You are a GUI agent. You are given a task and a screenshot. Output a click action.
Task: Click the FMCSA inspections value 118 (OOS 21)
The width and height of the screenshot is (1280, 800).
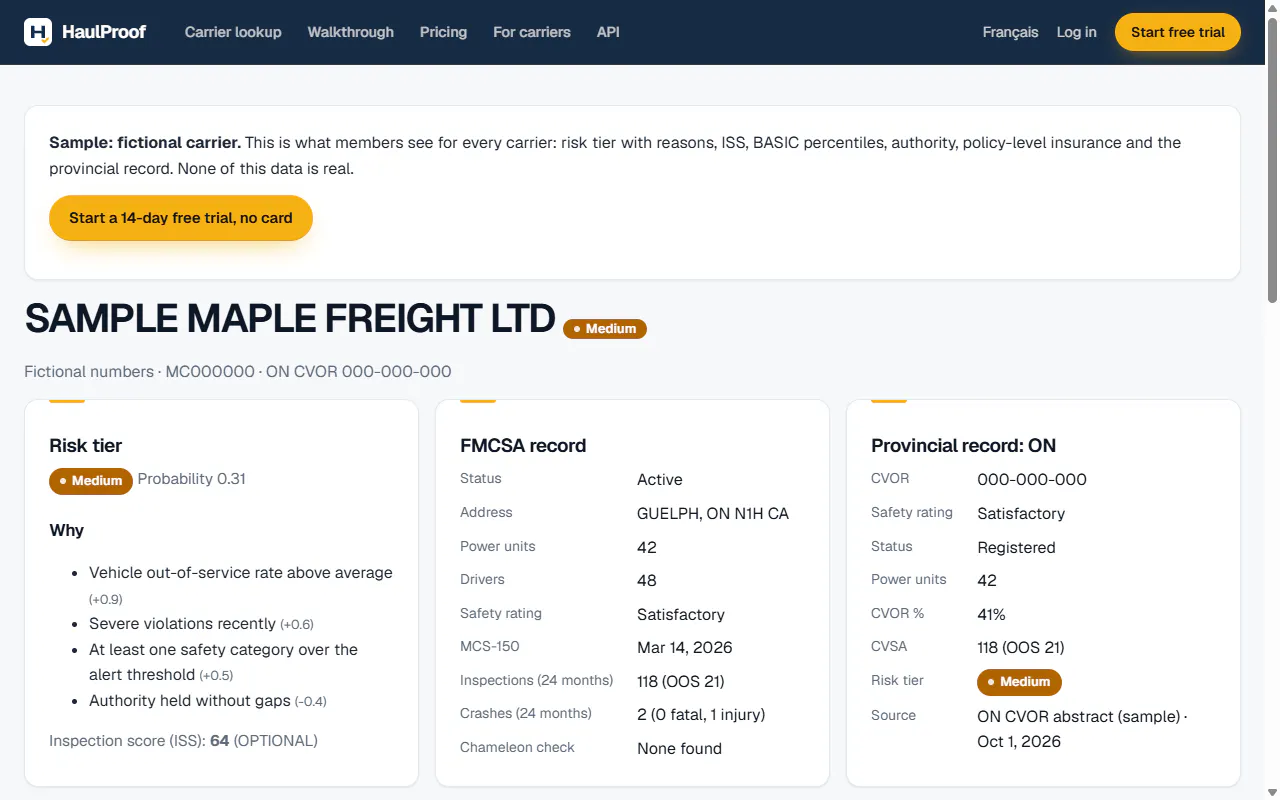(681, 682)
